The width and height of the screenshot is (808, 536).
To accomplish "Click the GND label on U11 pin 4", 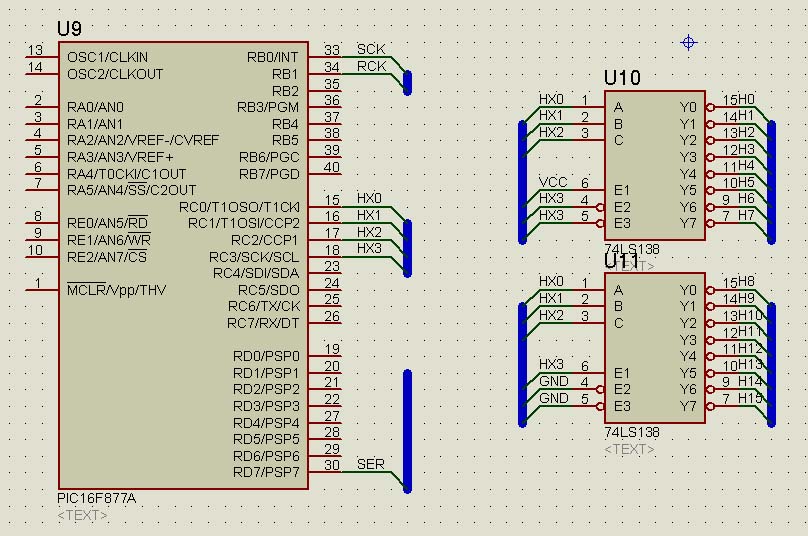I will (553, 381).
